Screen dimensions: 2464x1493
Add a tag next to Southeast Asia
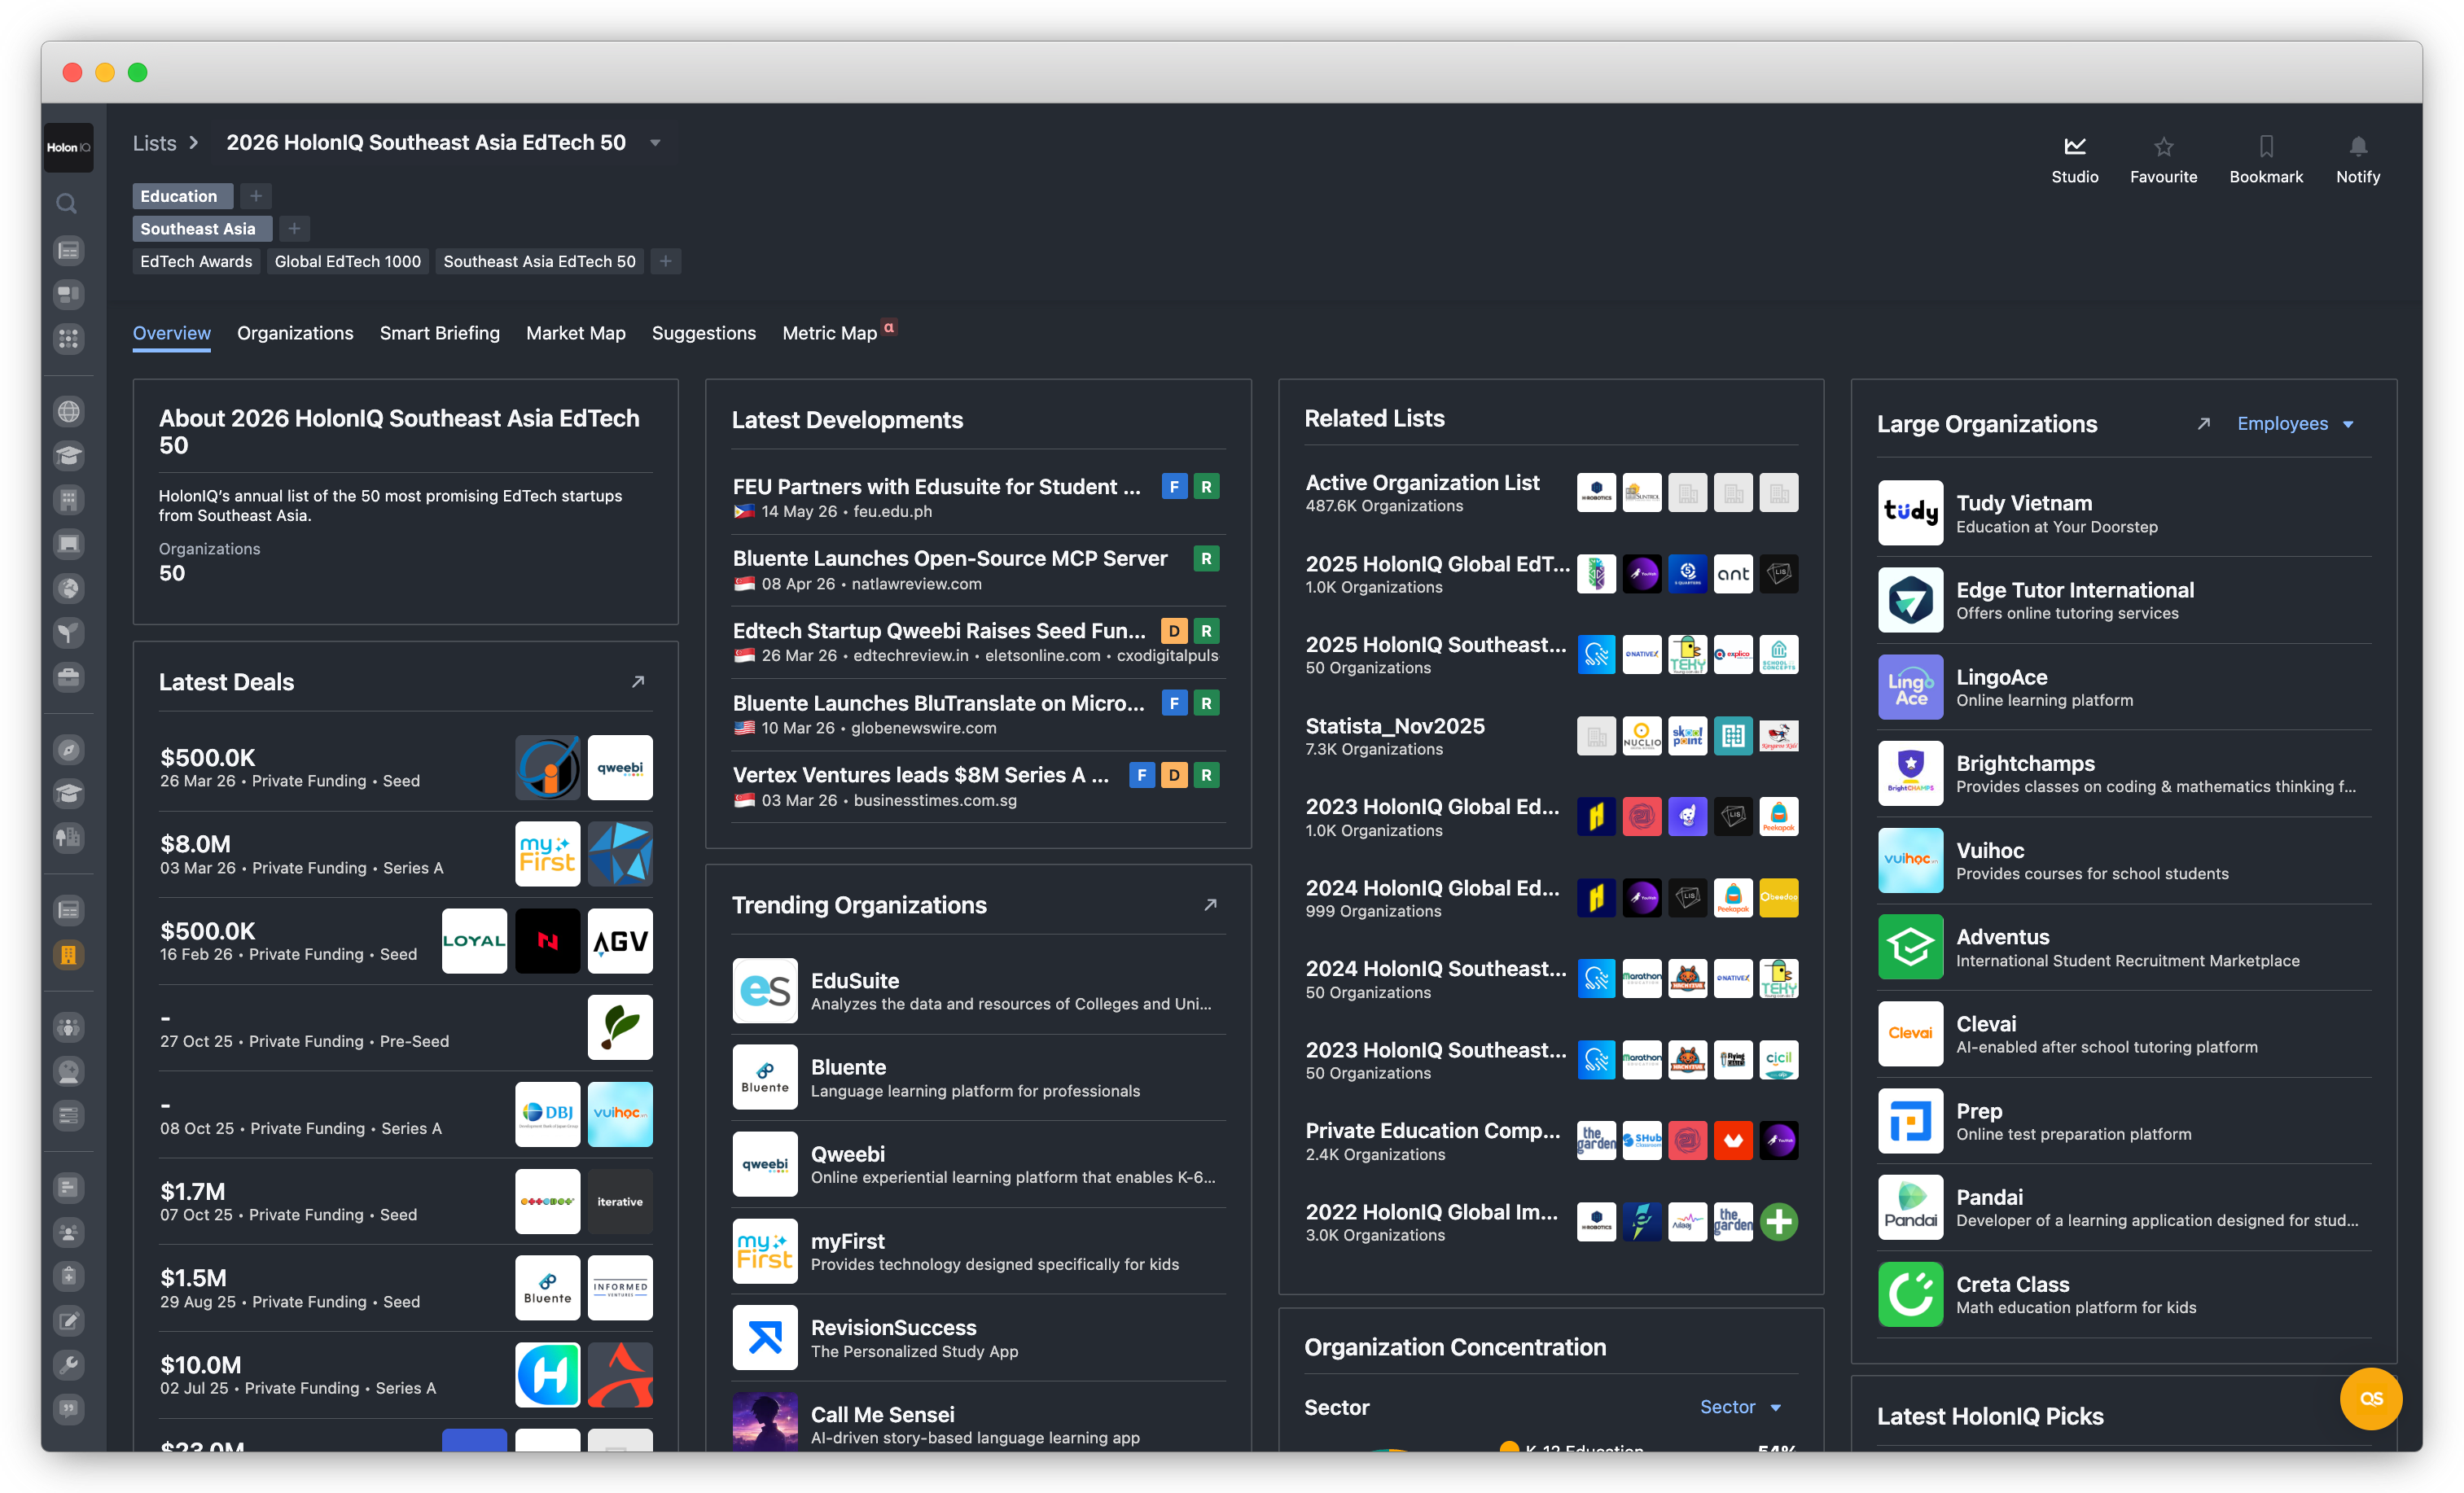[294, 229]
